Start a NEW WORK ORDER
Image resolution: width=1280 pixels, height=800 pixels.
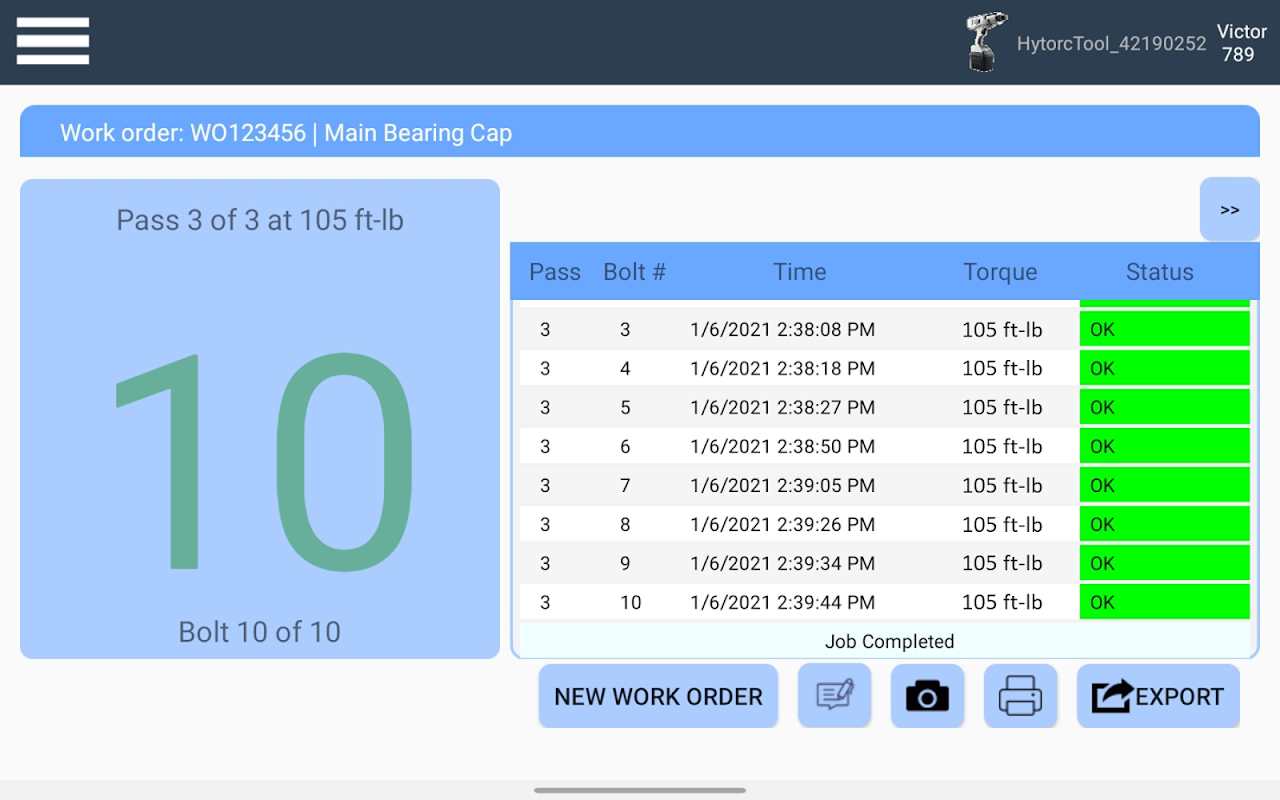pyautogui.click(x=658, y=696)
